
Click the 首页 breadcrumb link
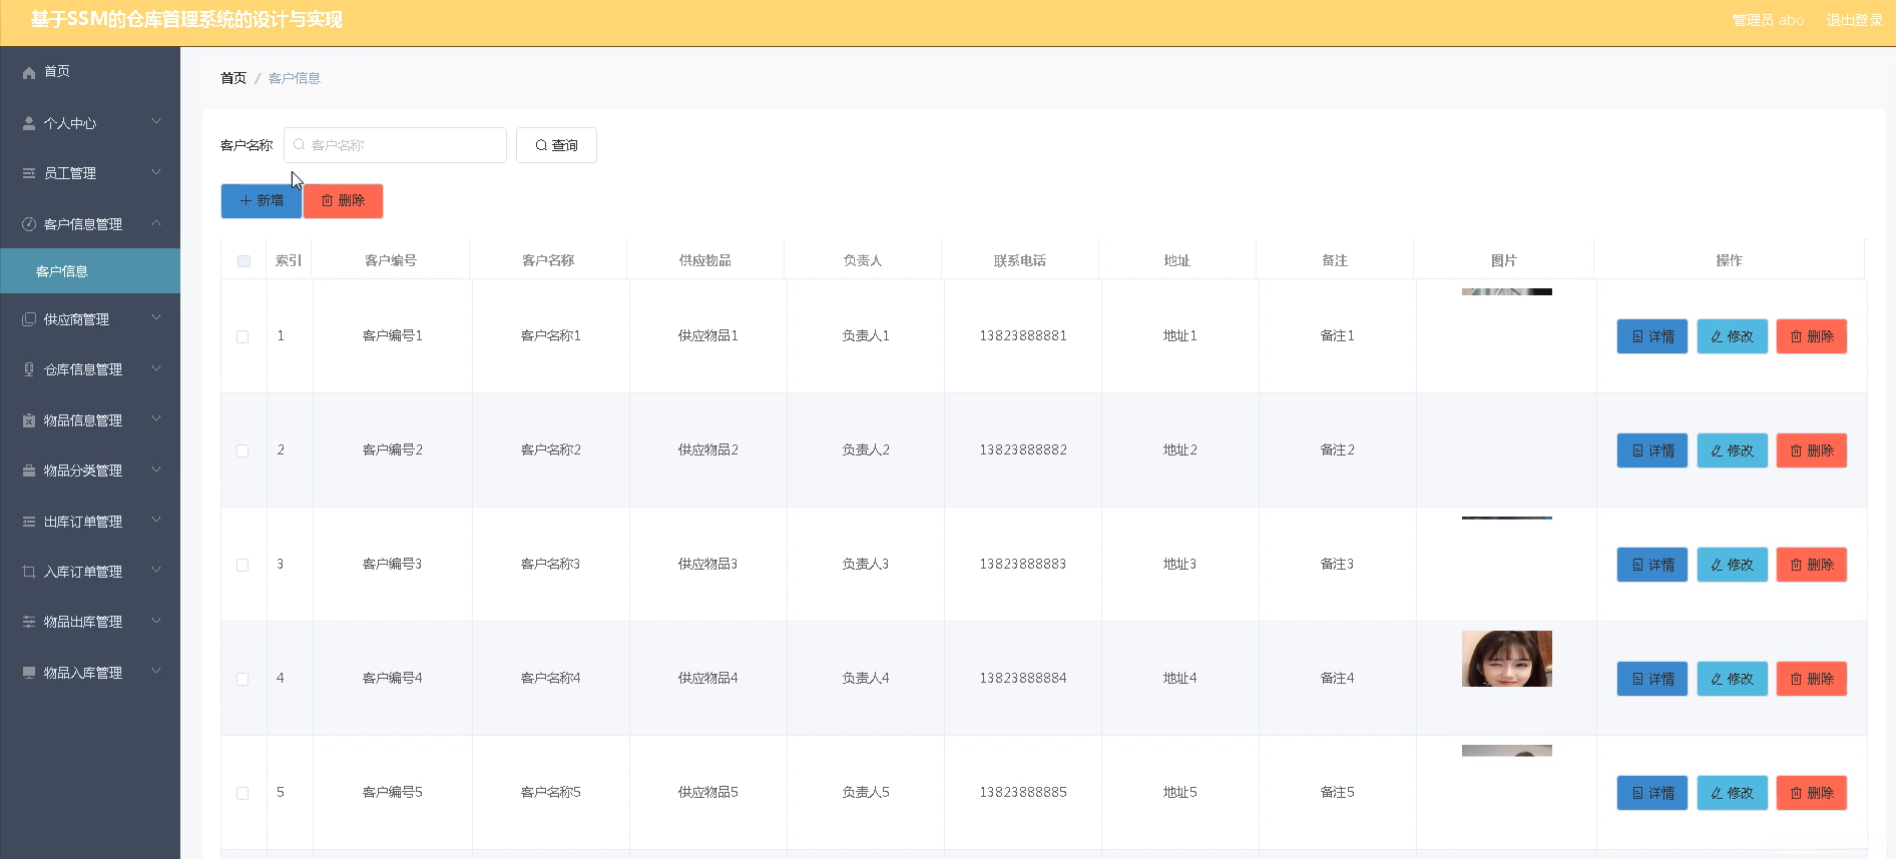coord(233,78)
